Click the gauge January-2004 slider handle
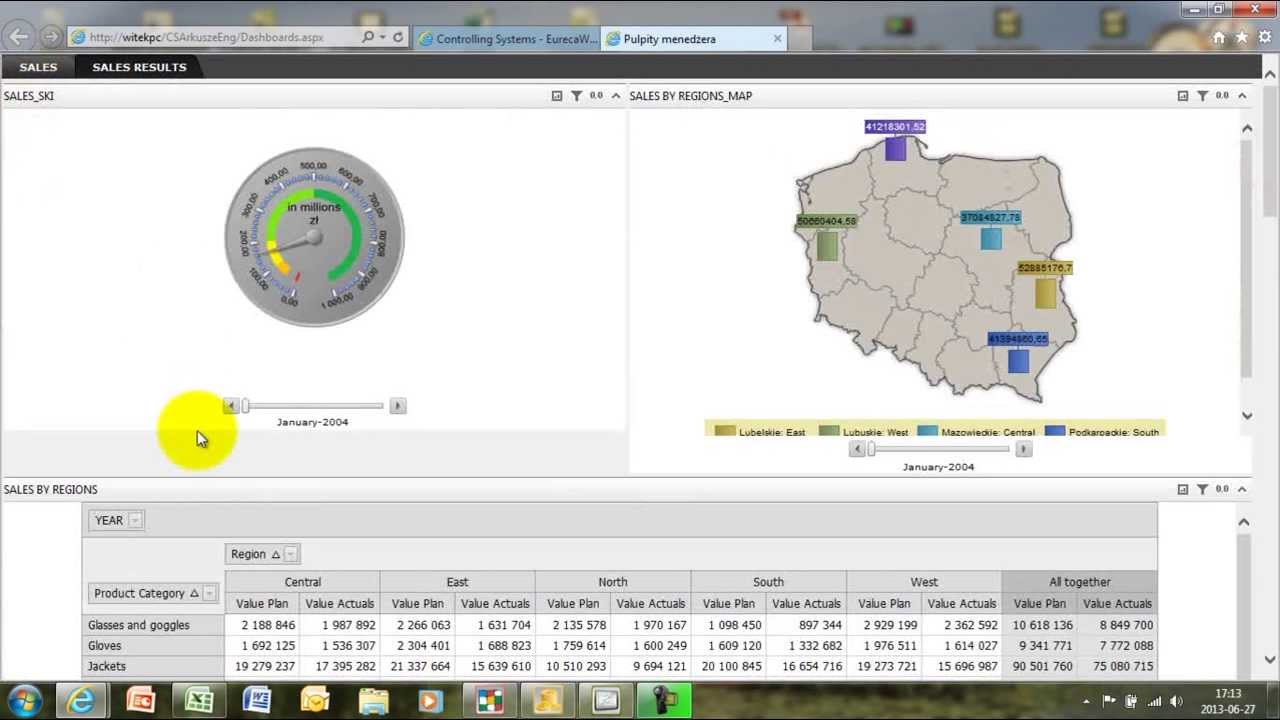 click(245, 406)
